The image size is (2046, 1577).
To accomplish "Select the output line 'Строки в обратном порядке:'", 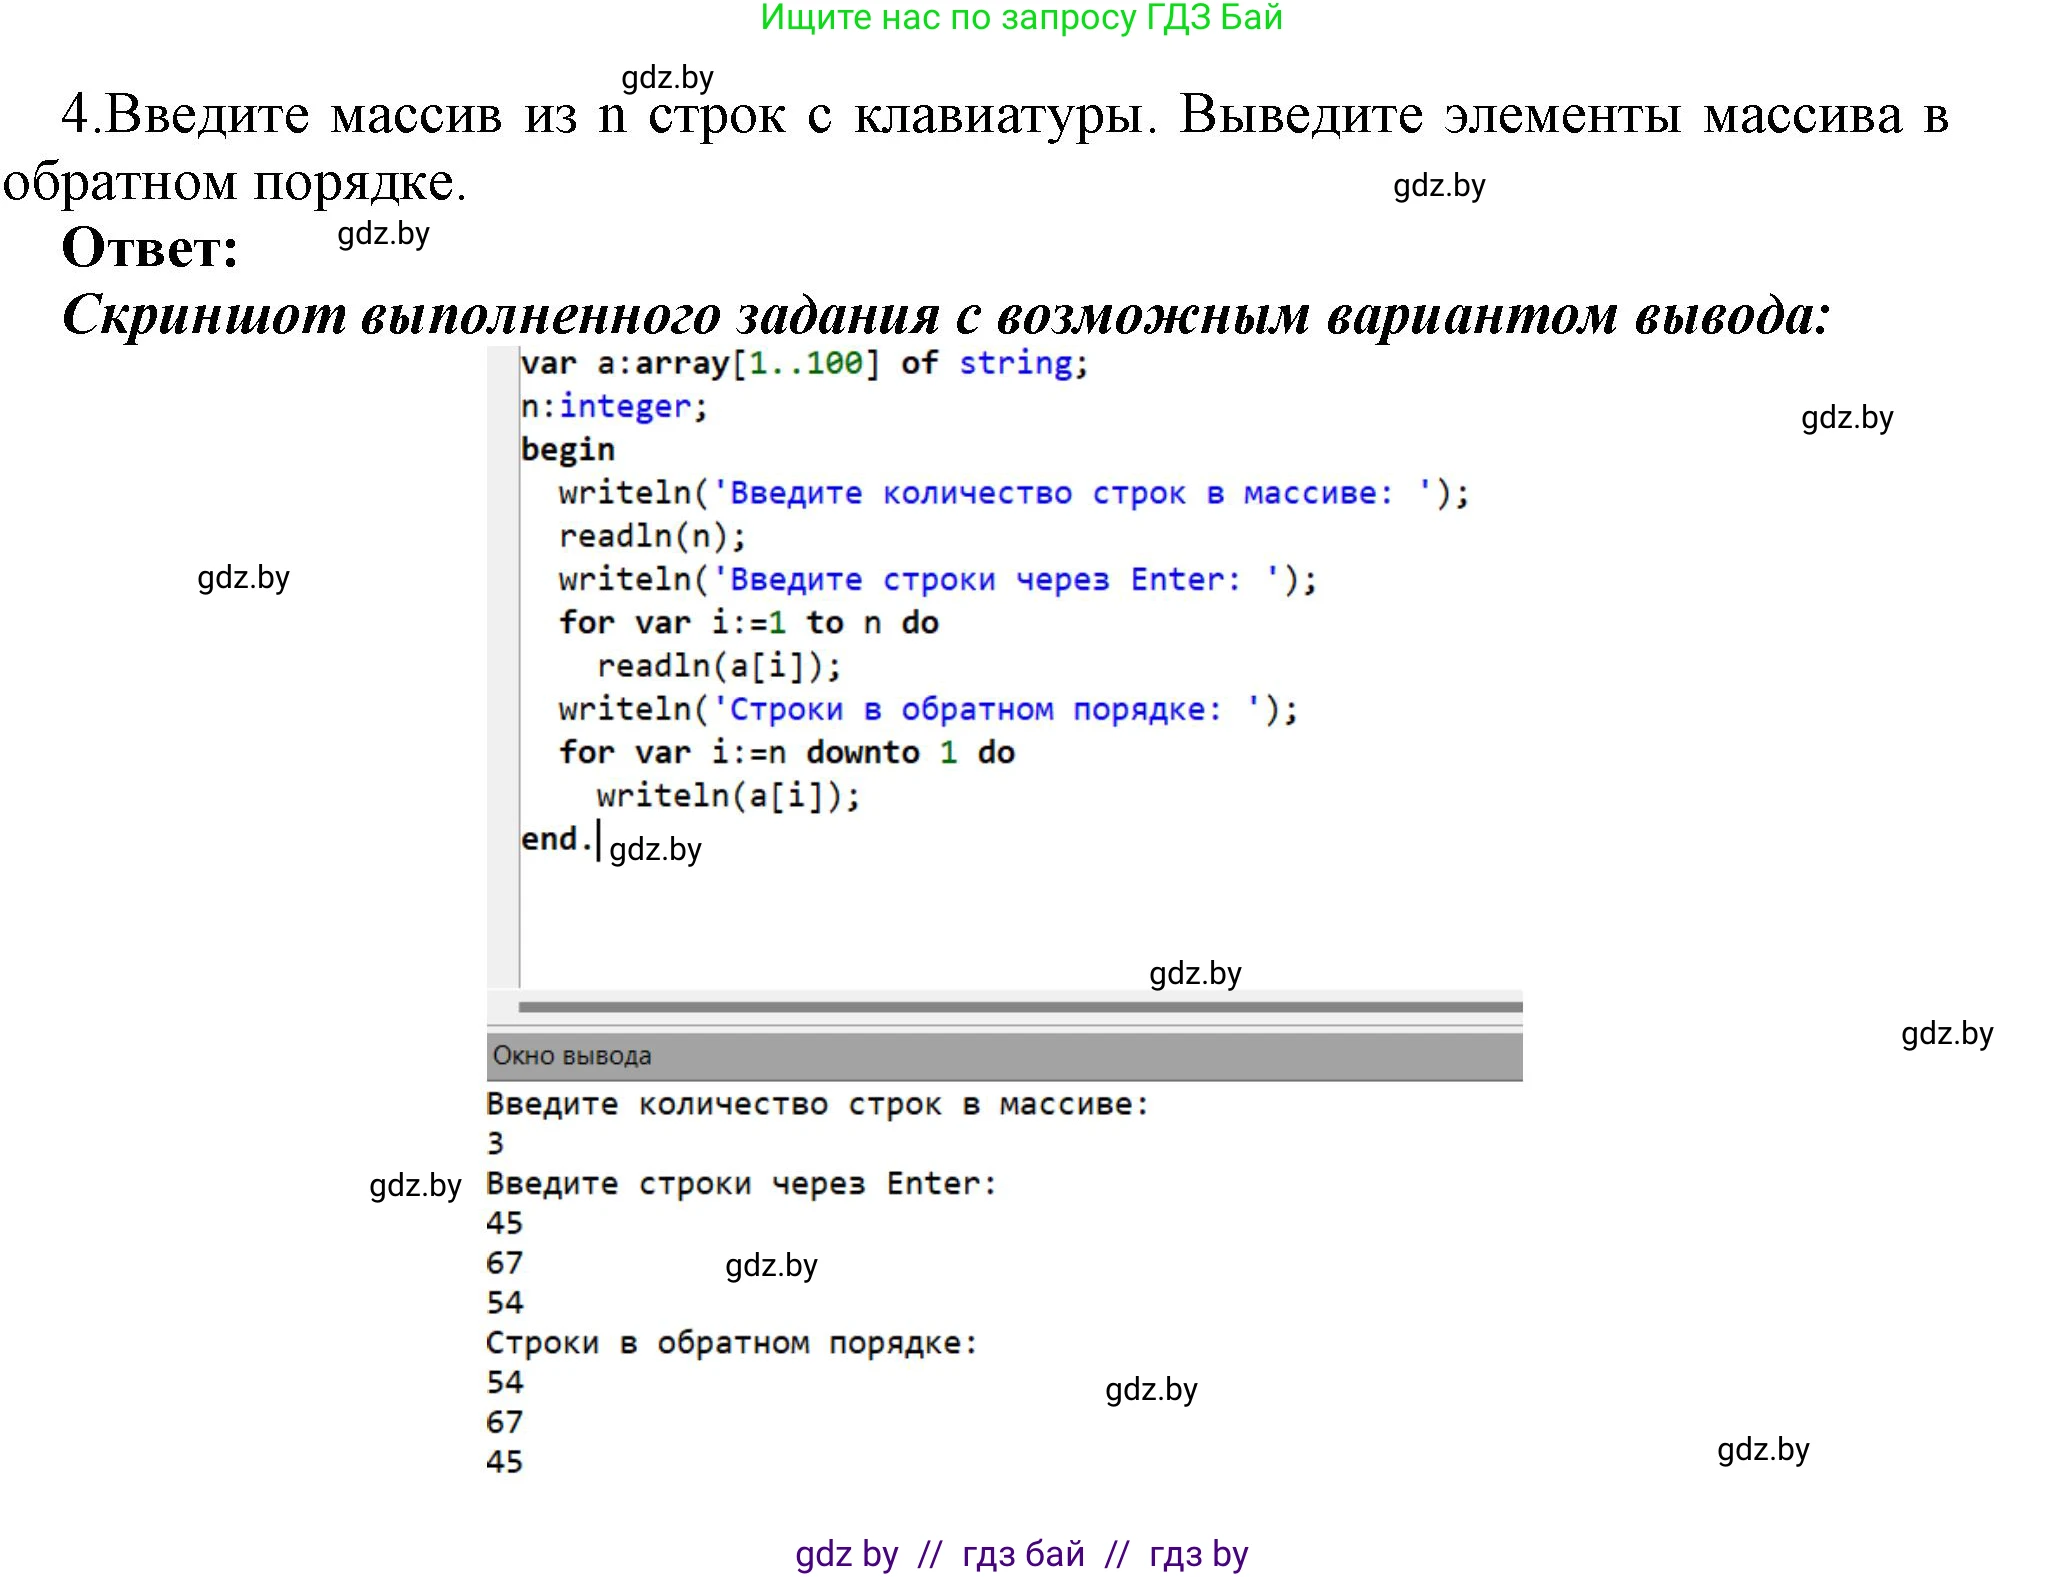I will [x=733, y=1342].
